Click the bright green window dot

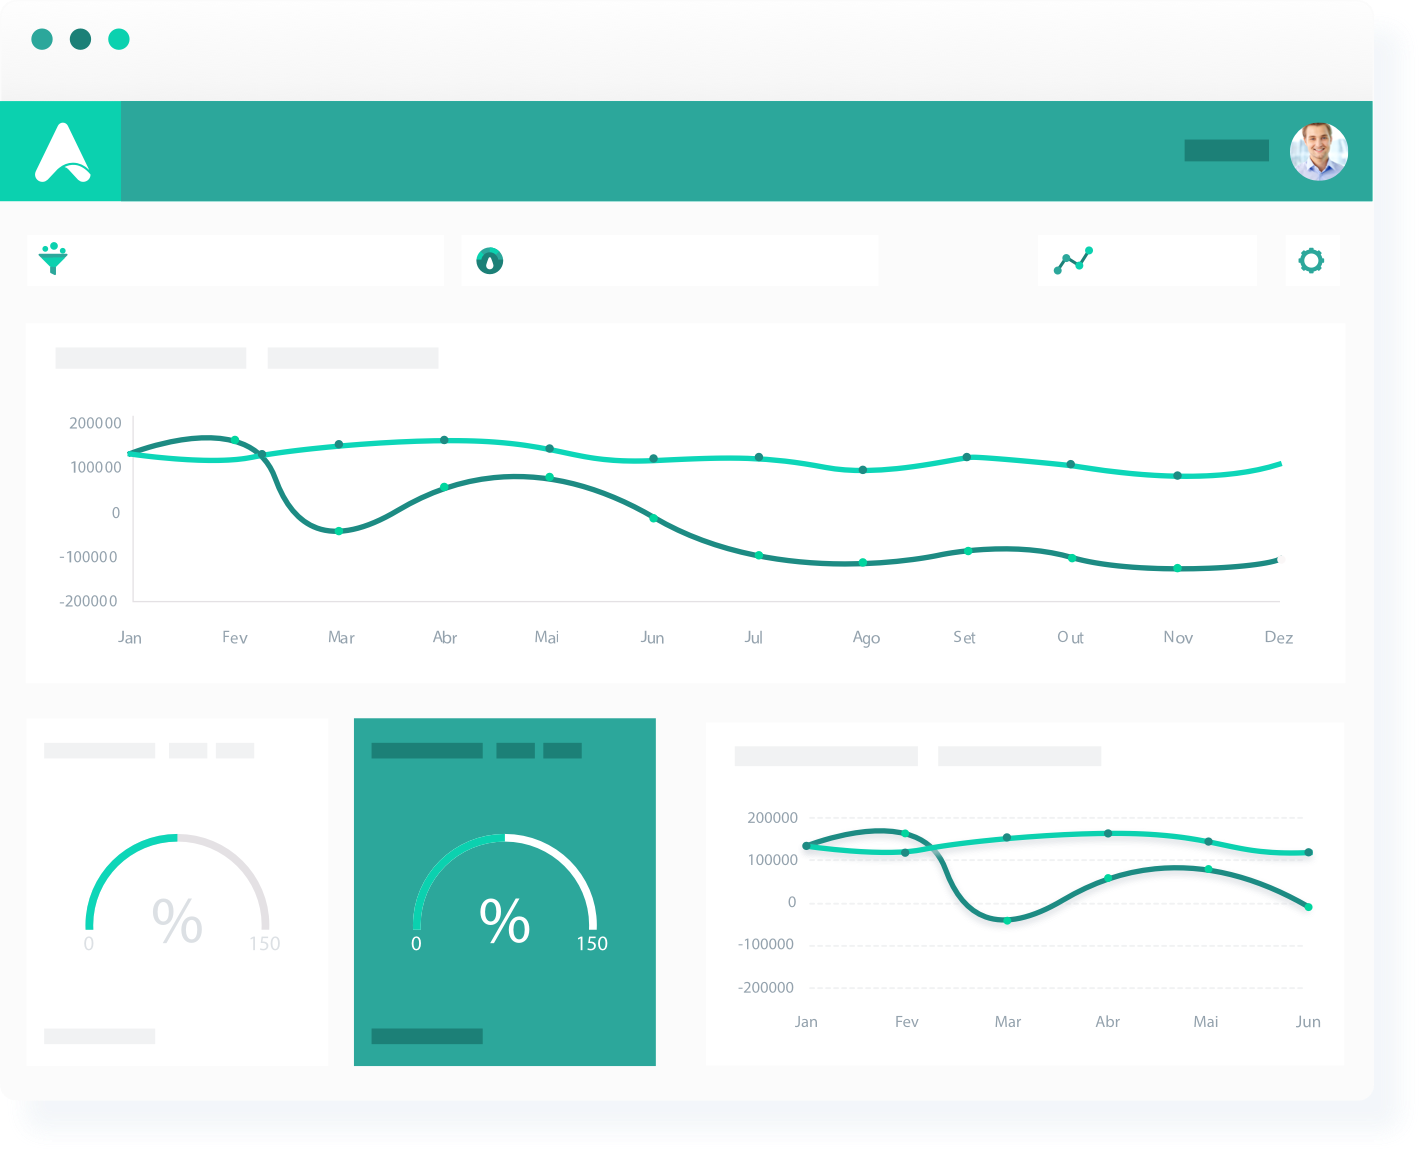119,39
